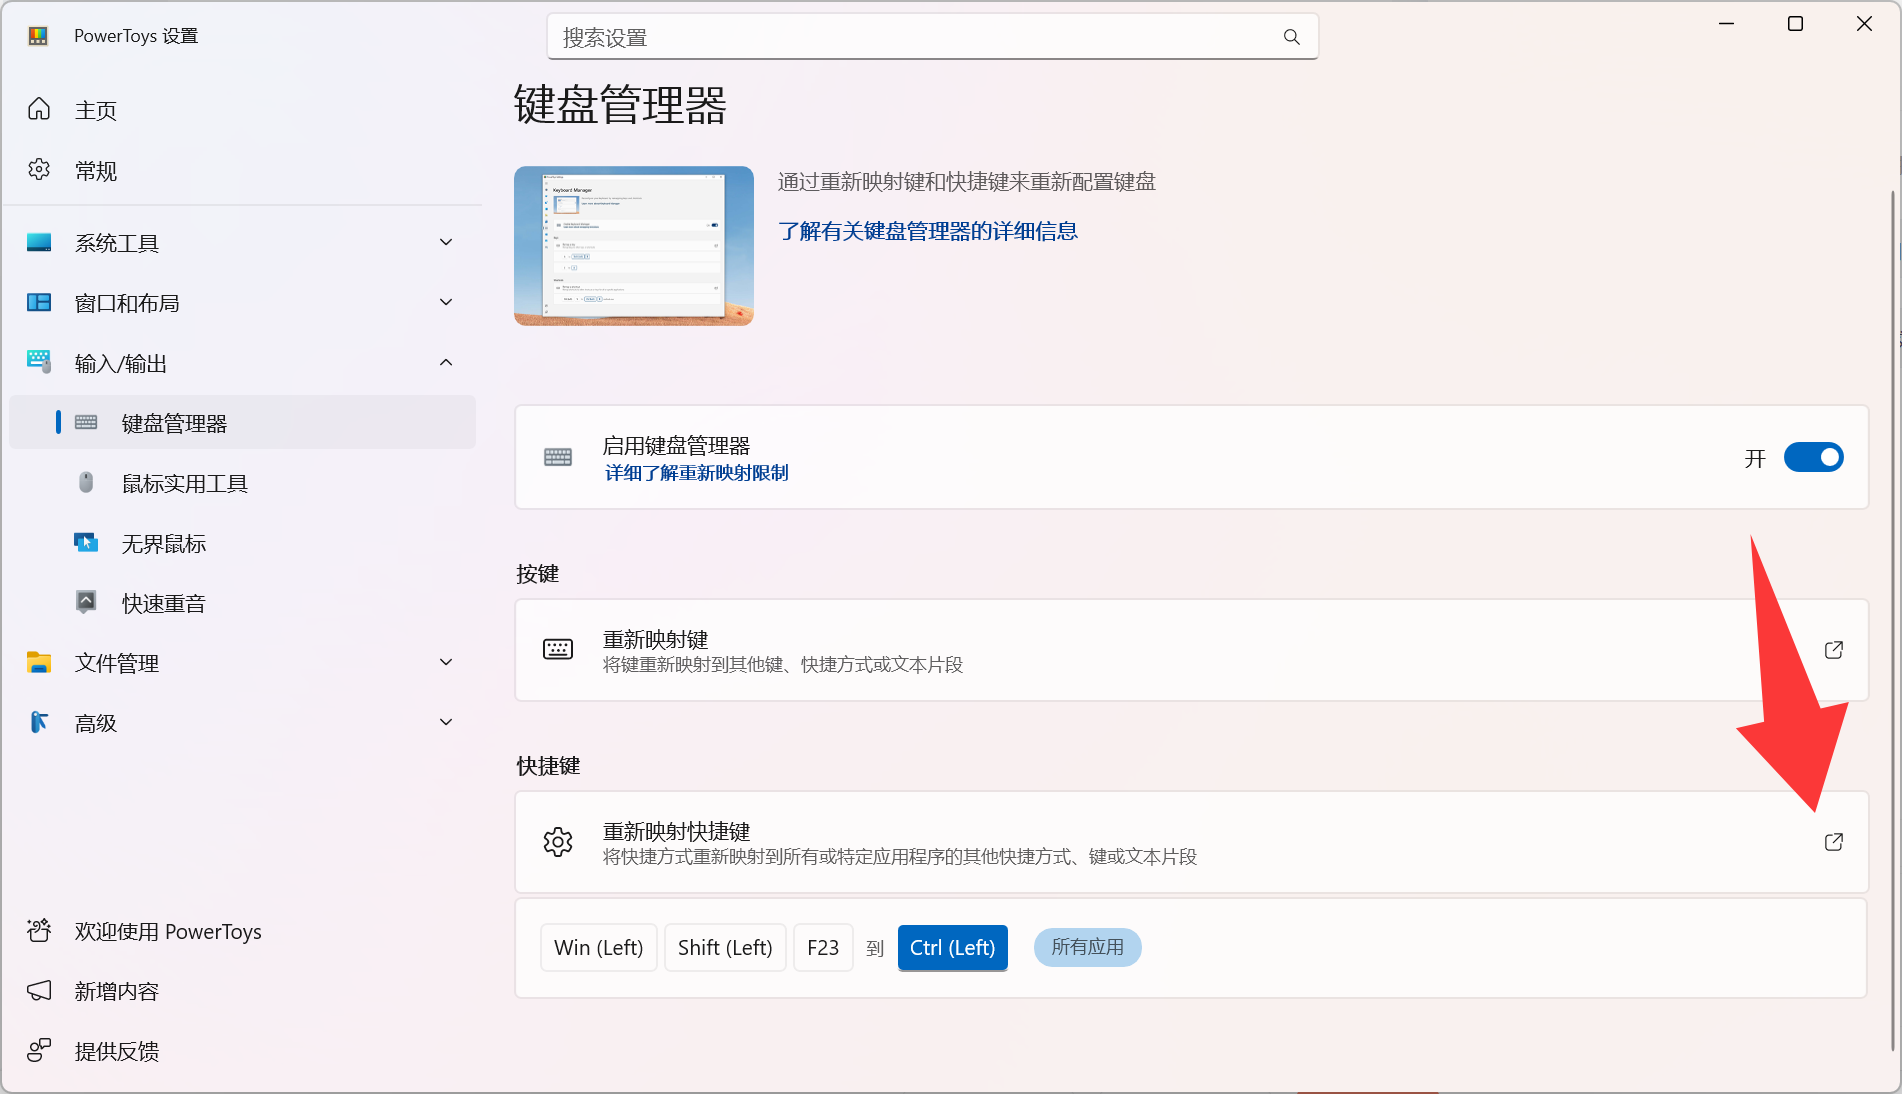Minimize the PowerToys window
Screen dimensions: 1902x1094
tap(1726, 24)
